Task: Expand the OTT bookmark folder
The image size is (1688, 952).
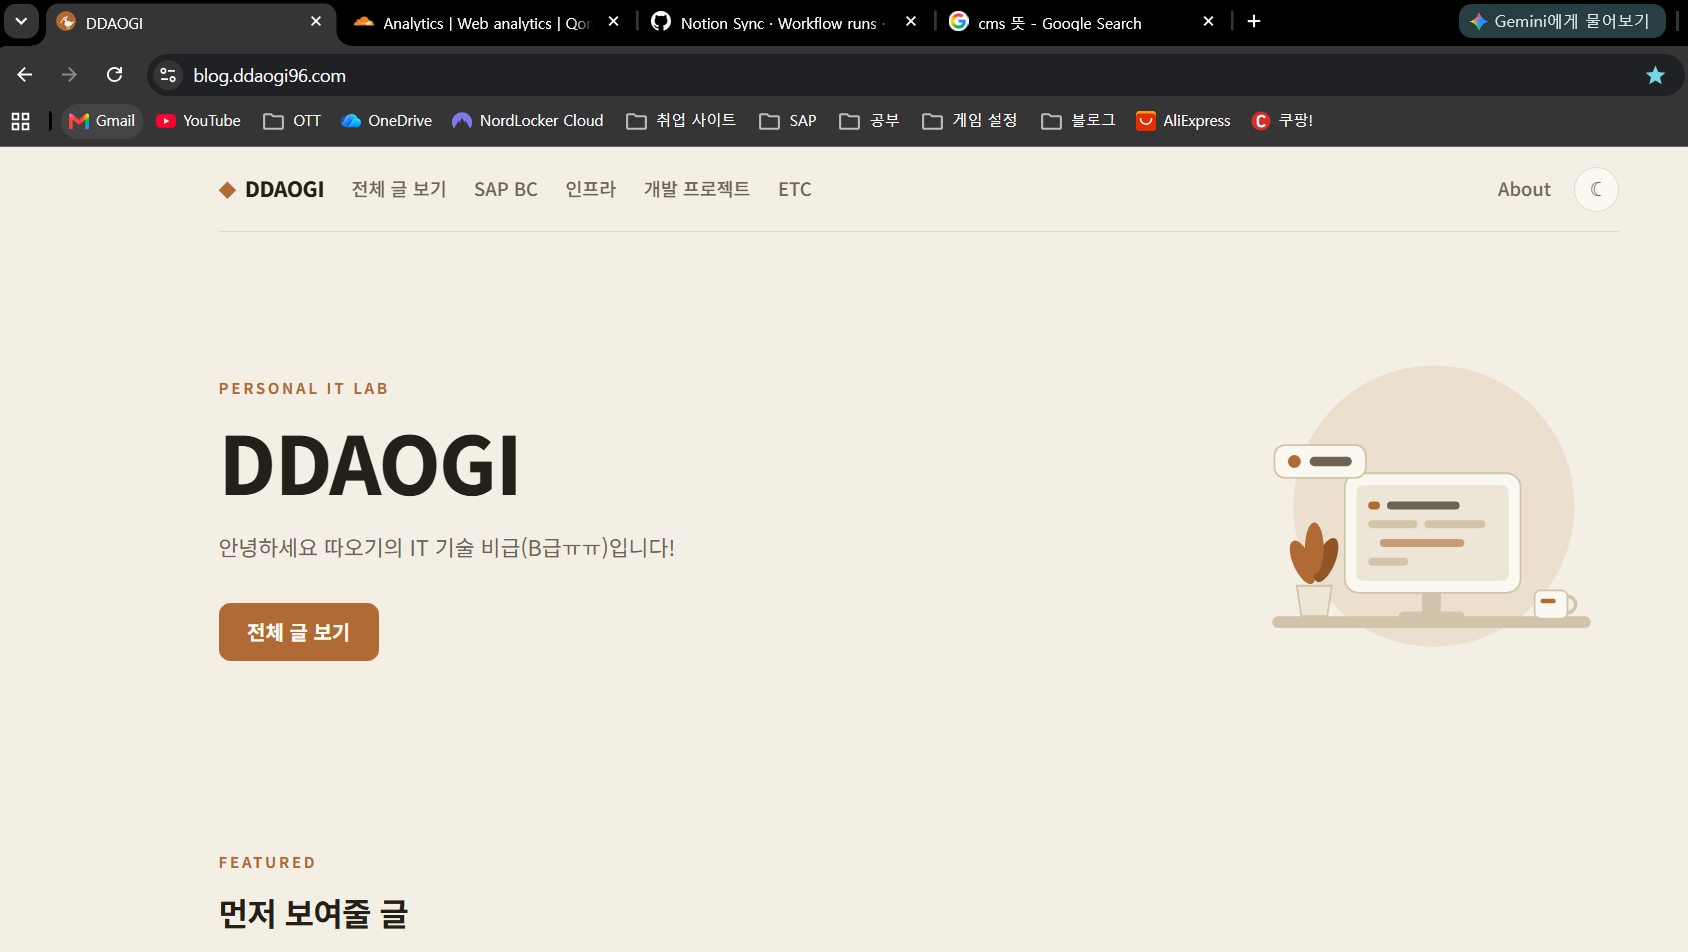Action: (292, 121)
